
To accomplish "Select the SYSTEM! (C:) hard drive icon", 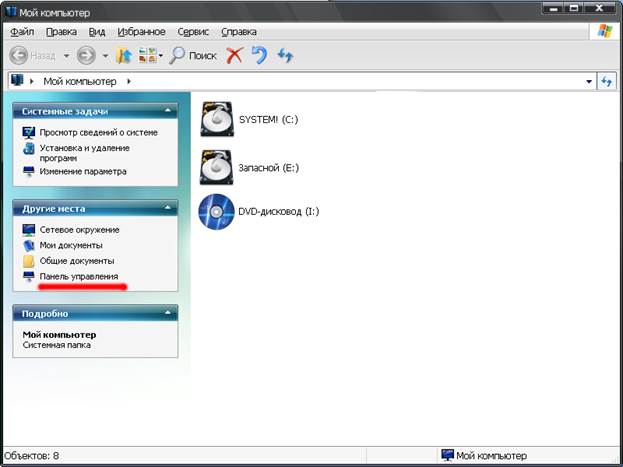I will (217, 119).
